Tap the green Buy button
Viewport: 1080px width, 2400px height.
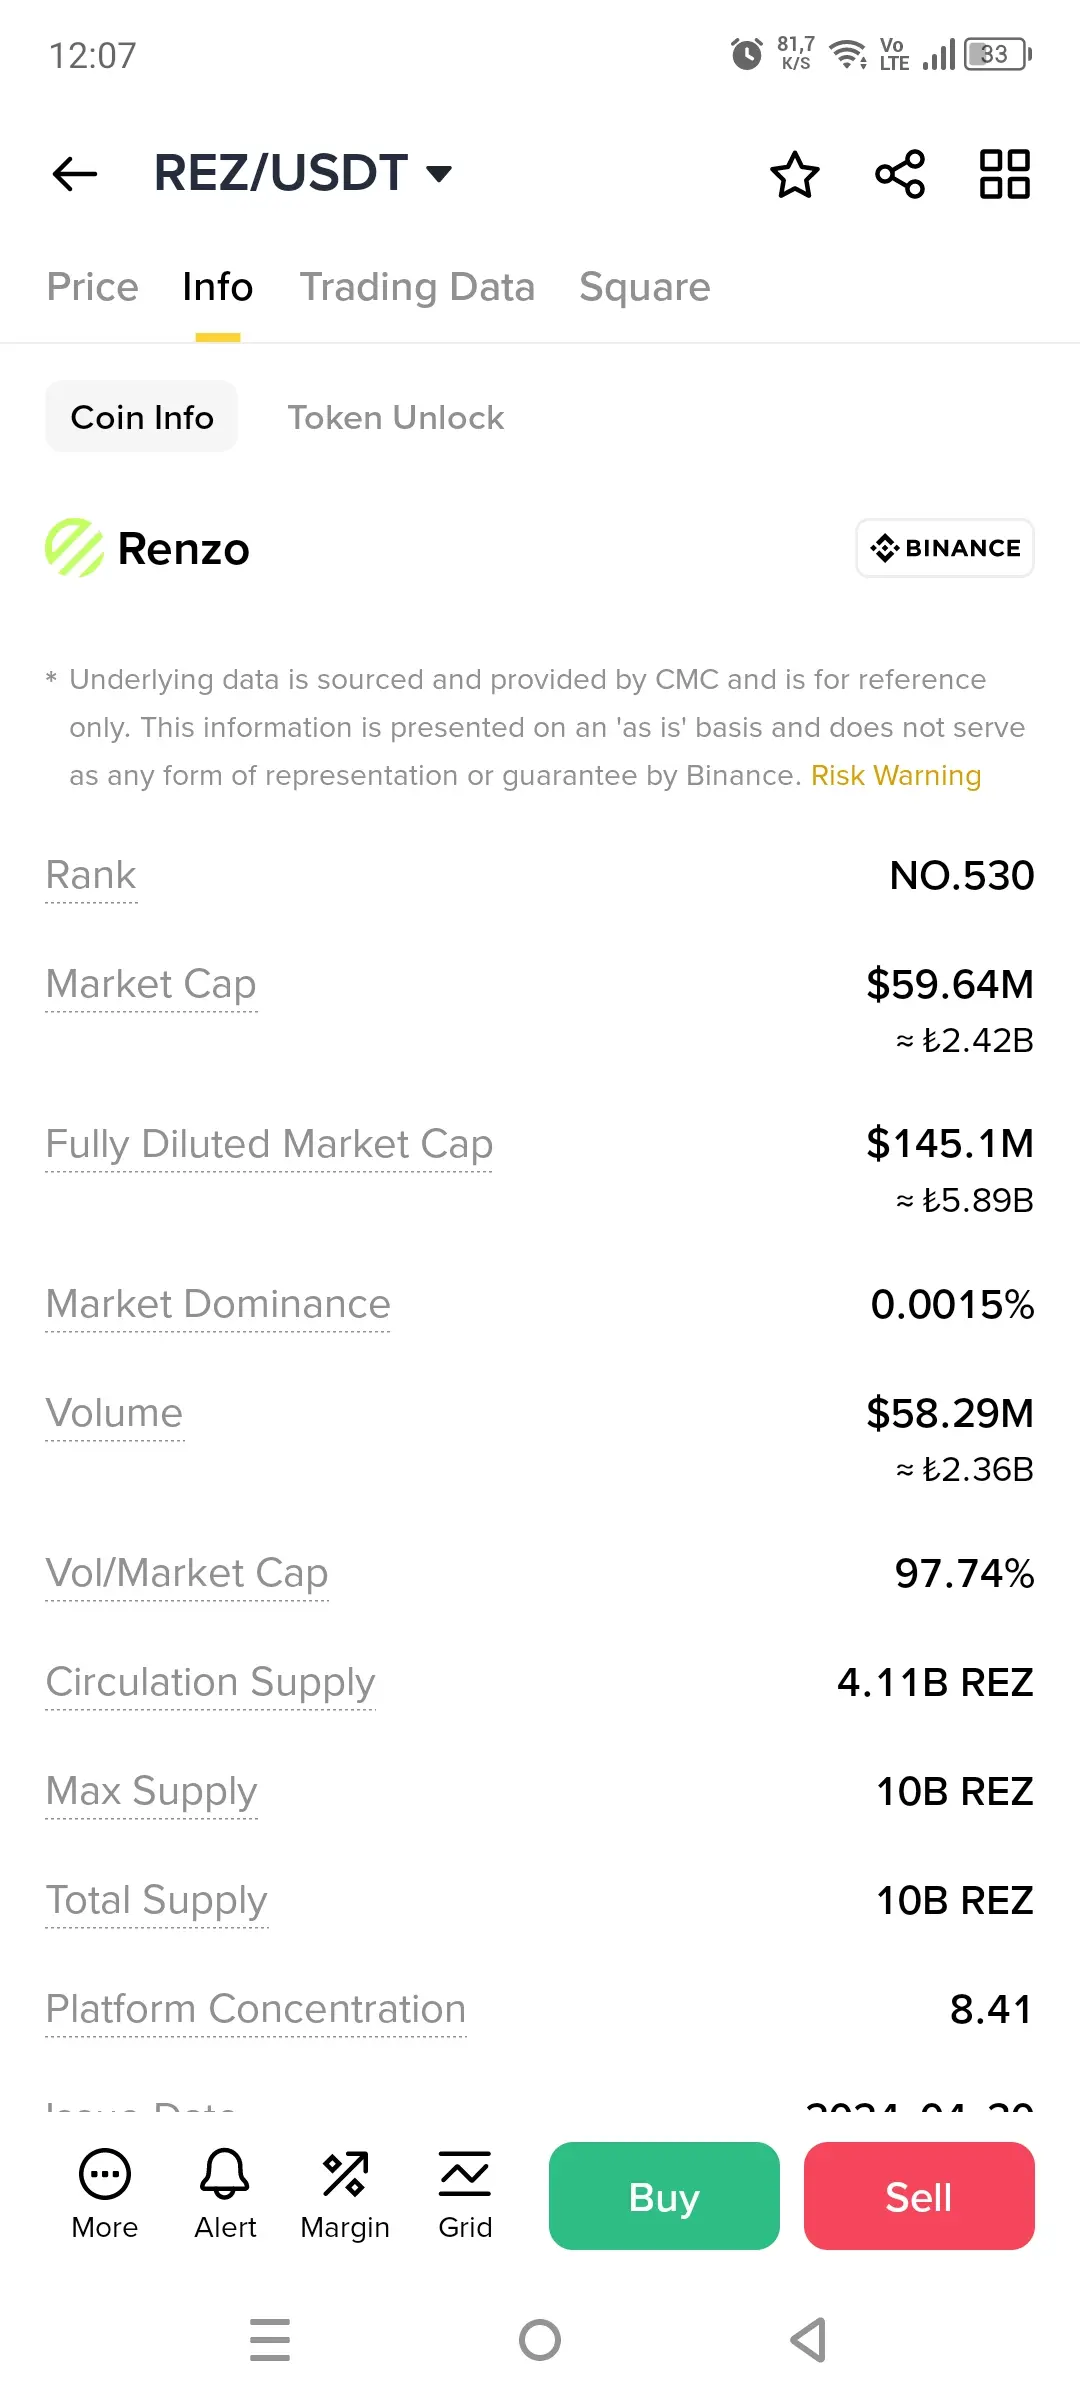click(664, 2196)
